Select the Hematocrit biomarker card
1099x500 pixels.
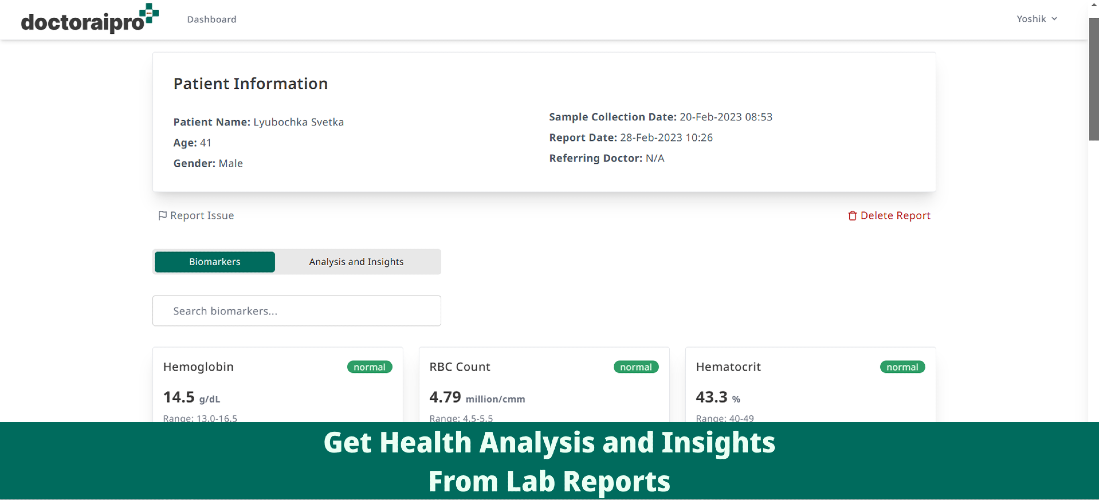point(810,385)
